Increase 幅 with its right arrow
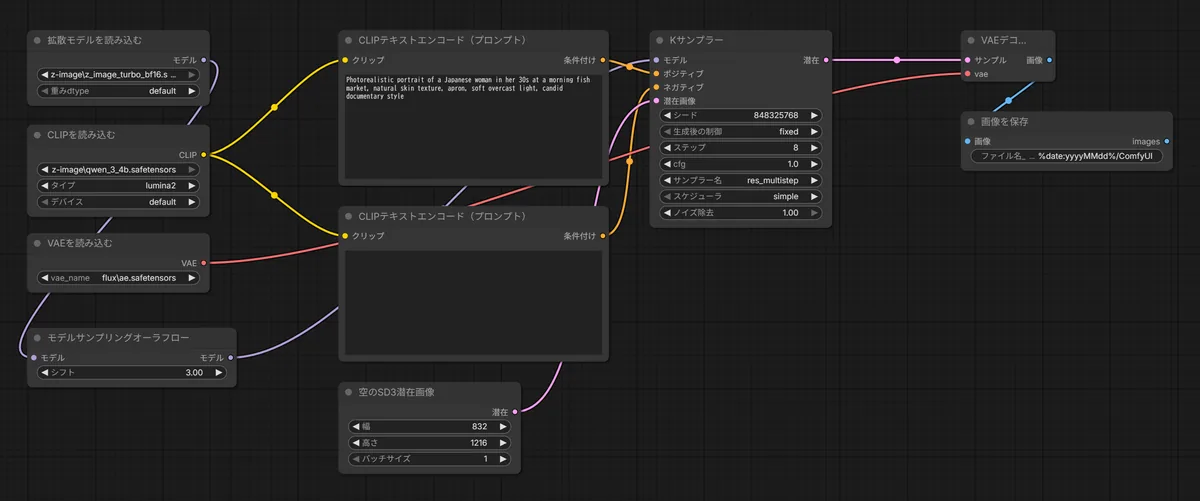Viewport: 1200px width, 501px height. coord(502,426)
